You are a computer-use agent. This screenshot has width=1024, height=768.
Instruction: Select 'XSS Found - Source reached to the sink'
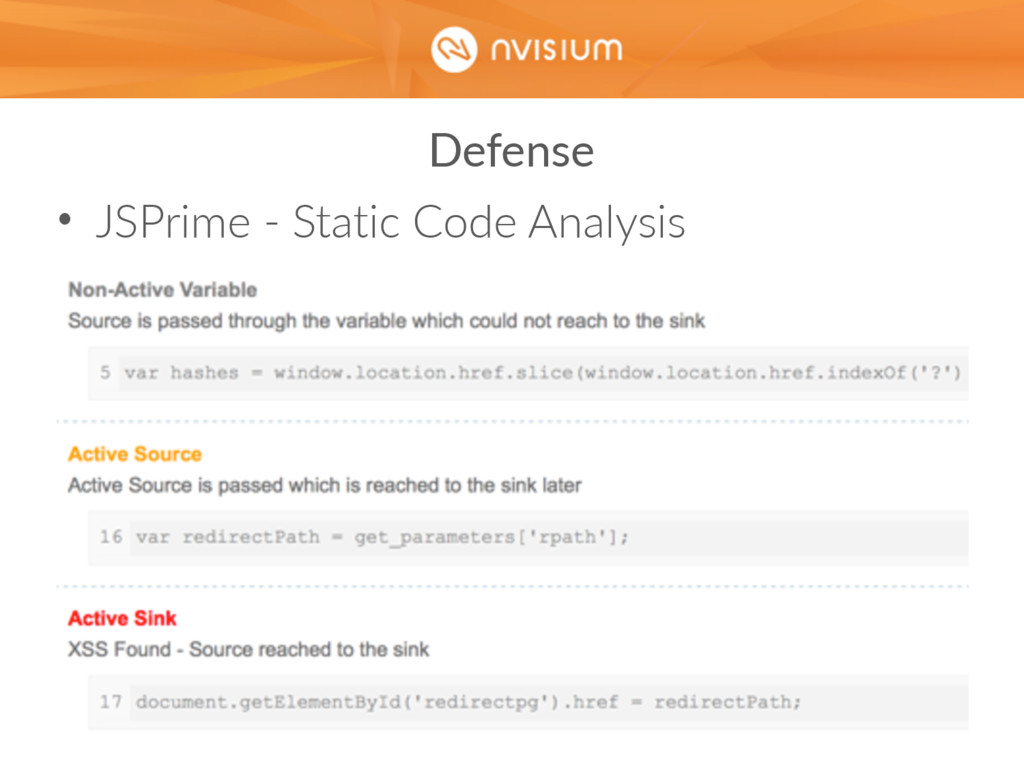tap(249, 649)
